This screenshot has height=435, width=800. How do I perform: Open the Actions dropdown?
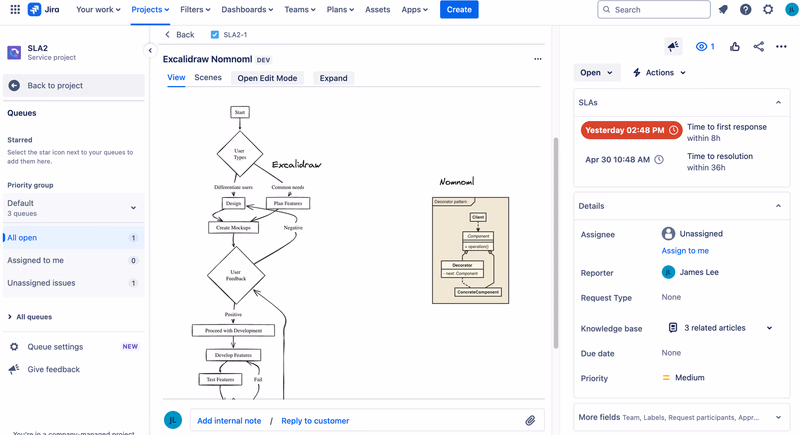click(x=659, y=72)
